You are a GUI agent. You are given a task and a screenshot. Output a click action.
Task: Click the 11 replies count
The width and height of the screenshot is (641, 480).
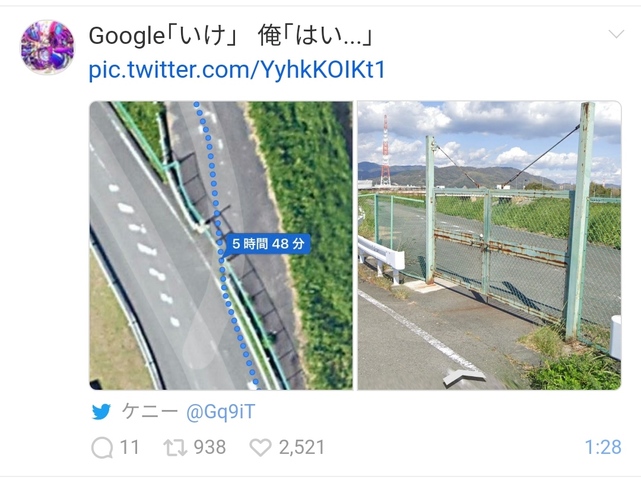(129, 447)
